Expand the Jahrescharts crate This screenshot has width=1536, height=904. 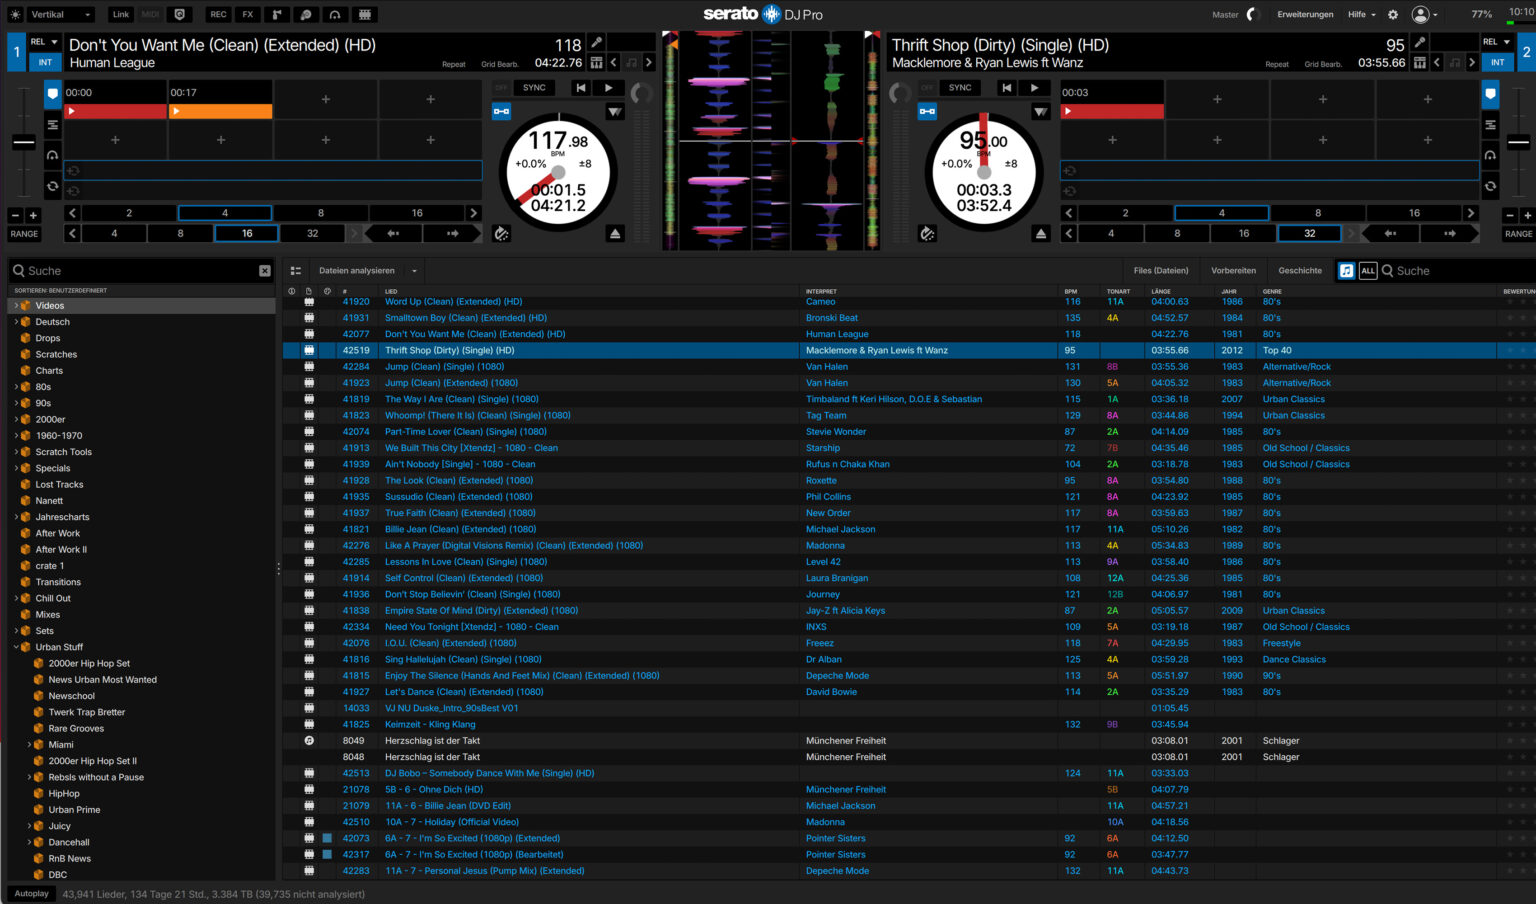[x=16, y=517]
